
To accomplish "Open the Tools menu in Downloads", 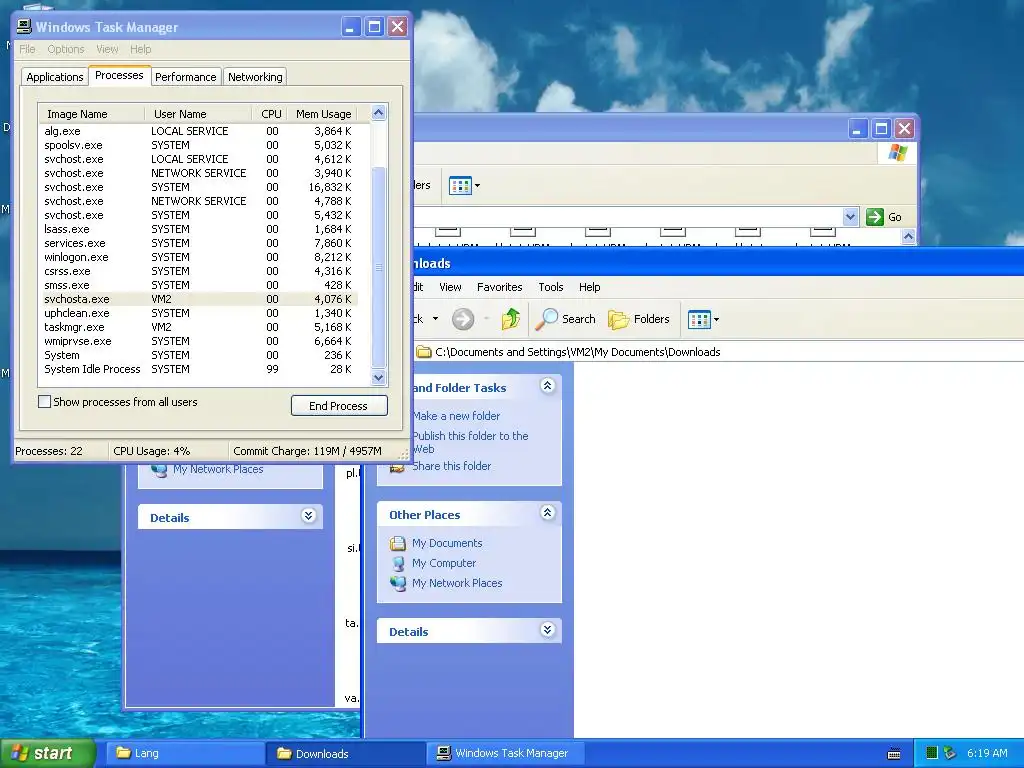I will [x=551, y=287].
